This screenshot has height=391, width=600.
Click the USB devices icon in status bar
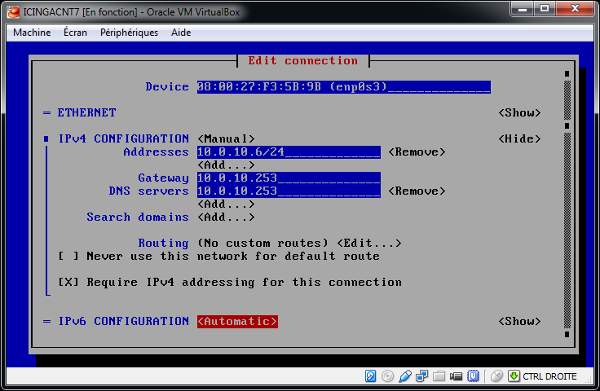pos(405,376)
